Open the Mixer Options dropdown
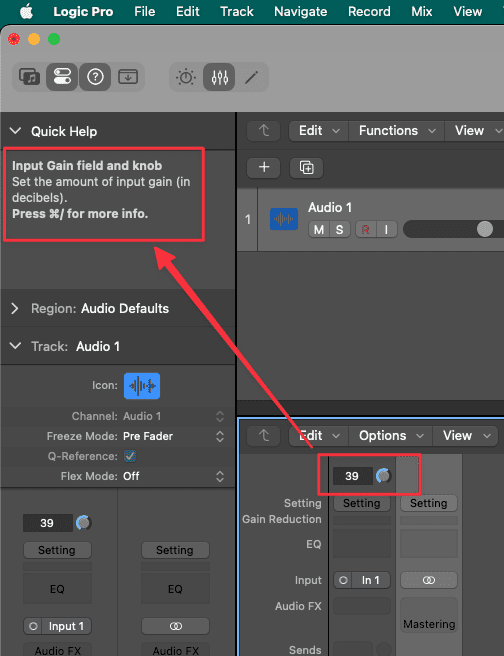Viewport: 504px width, 656px height. [391, 436]
